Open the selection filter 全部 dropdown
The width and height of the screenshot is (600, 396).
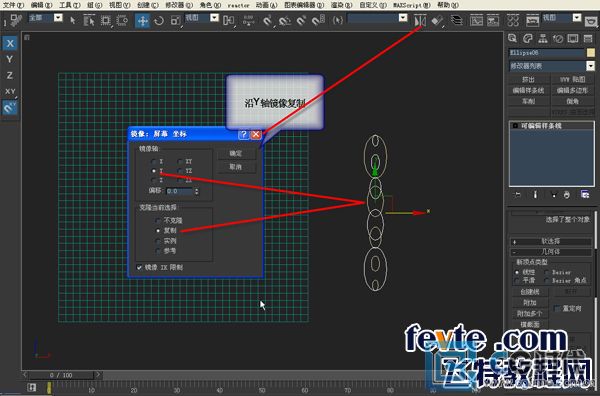[x=58, y=18]
